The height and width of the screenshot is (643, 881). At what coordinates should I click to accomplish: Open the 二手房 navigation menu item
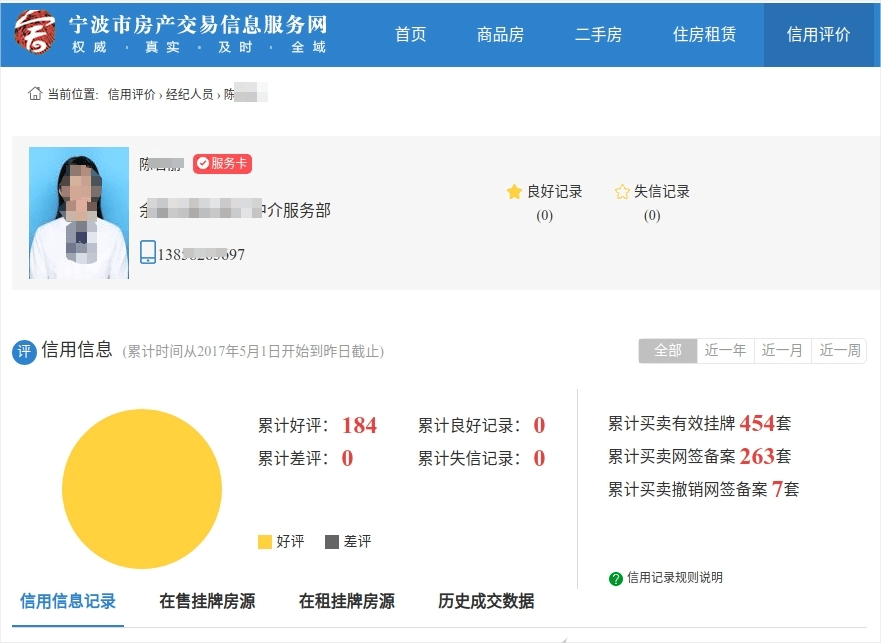[x=599, y=33]
